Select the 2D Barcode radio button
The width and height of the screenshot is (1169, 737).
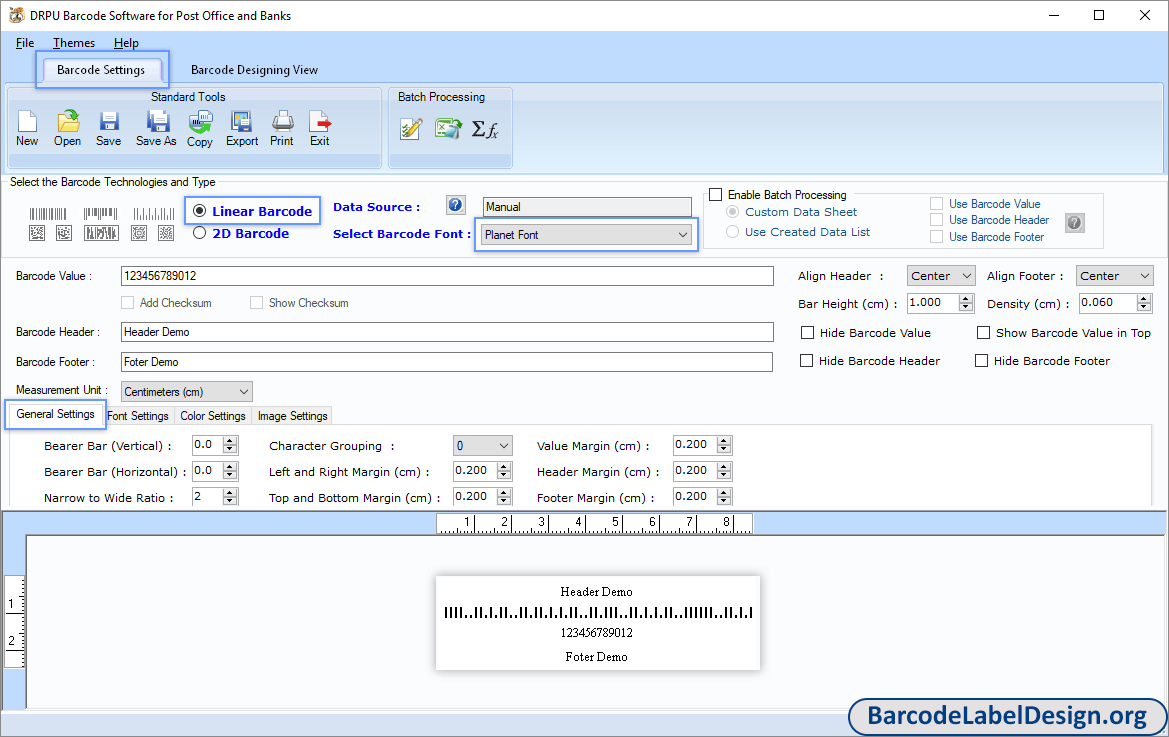click(199, 233)
